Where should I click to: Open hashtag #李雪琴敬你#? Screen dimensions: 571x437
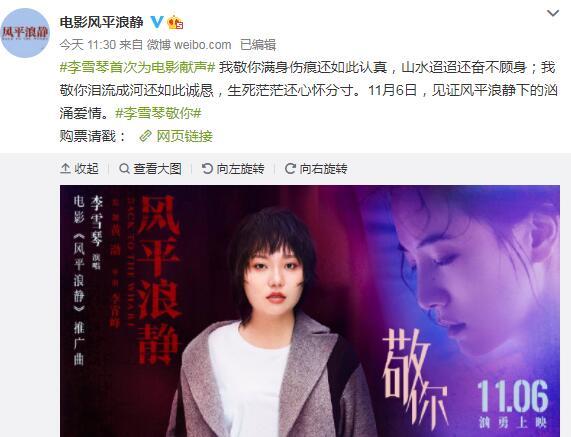pos(158,113)
